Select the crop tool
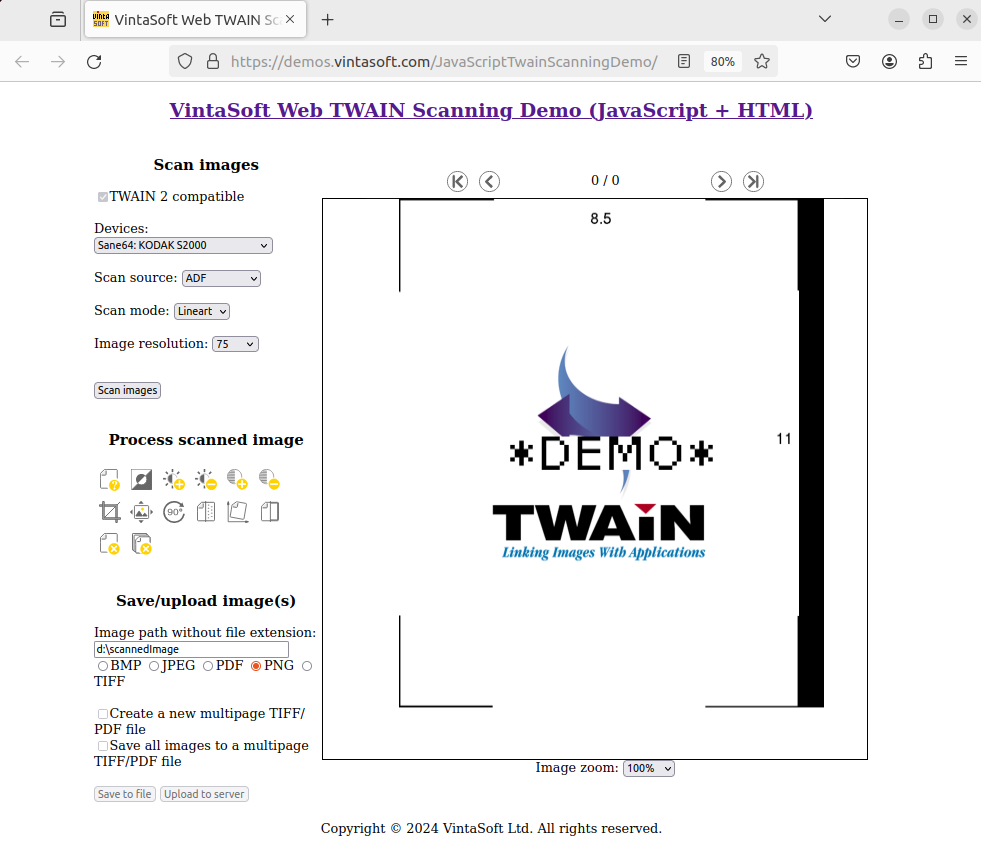Screen dimensions: 981x848 (x=109, y=511)
